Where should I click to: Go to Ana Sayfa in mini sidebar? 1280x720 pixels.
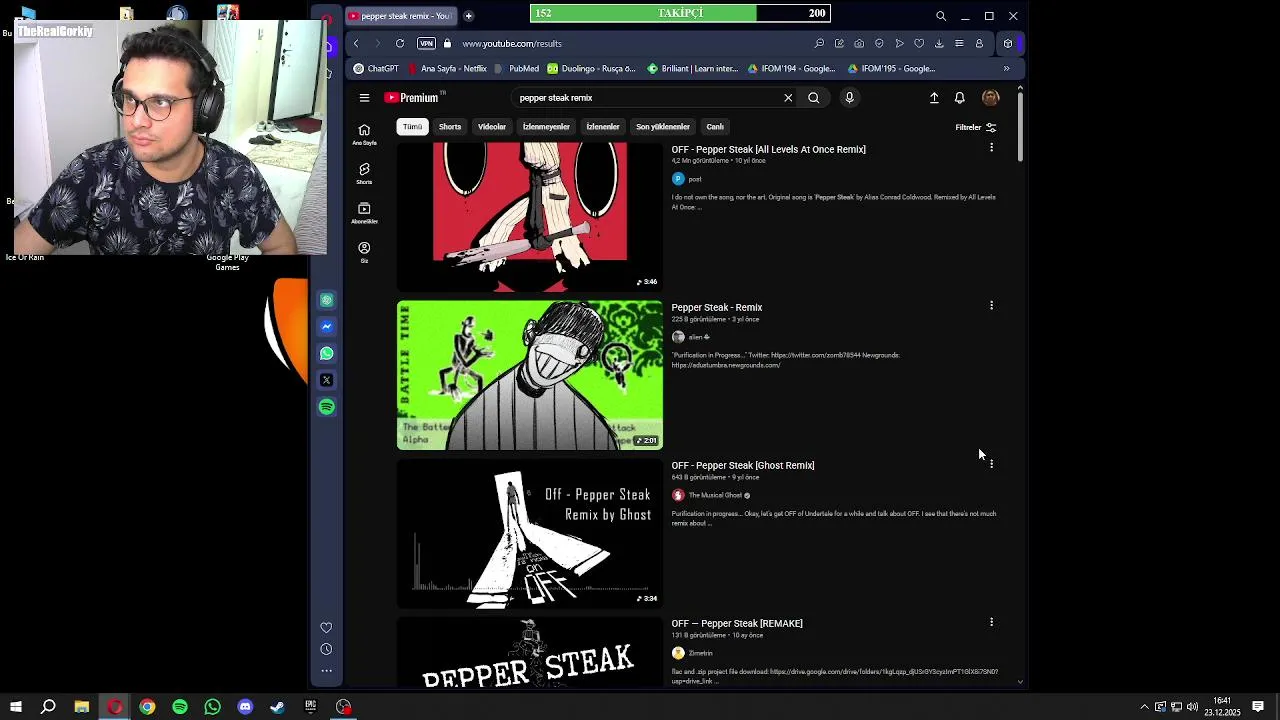(364, 134)
